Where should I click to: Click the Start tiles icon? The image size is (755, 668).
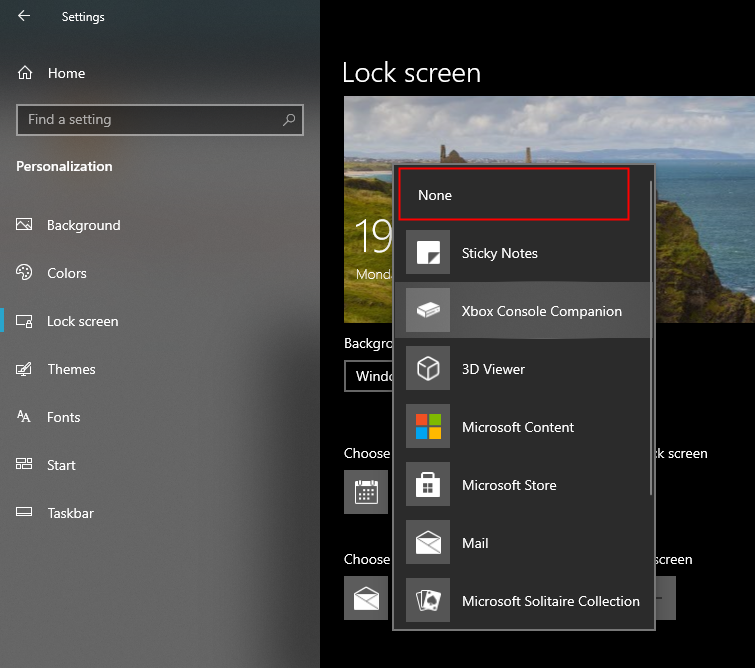tap(24, 464)
